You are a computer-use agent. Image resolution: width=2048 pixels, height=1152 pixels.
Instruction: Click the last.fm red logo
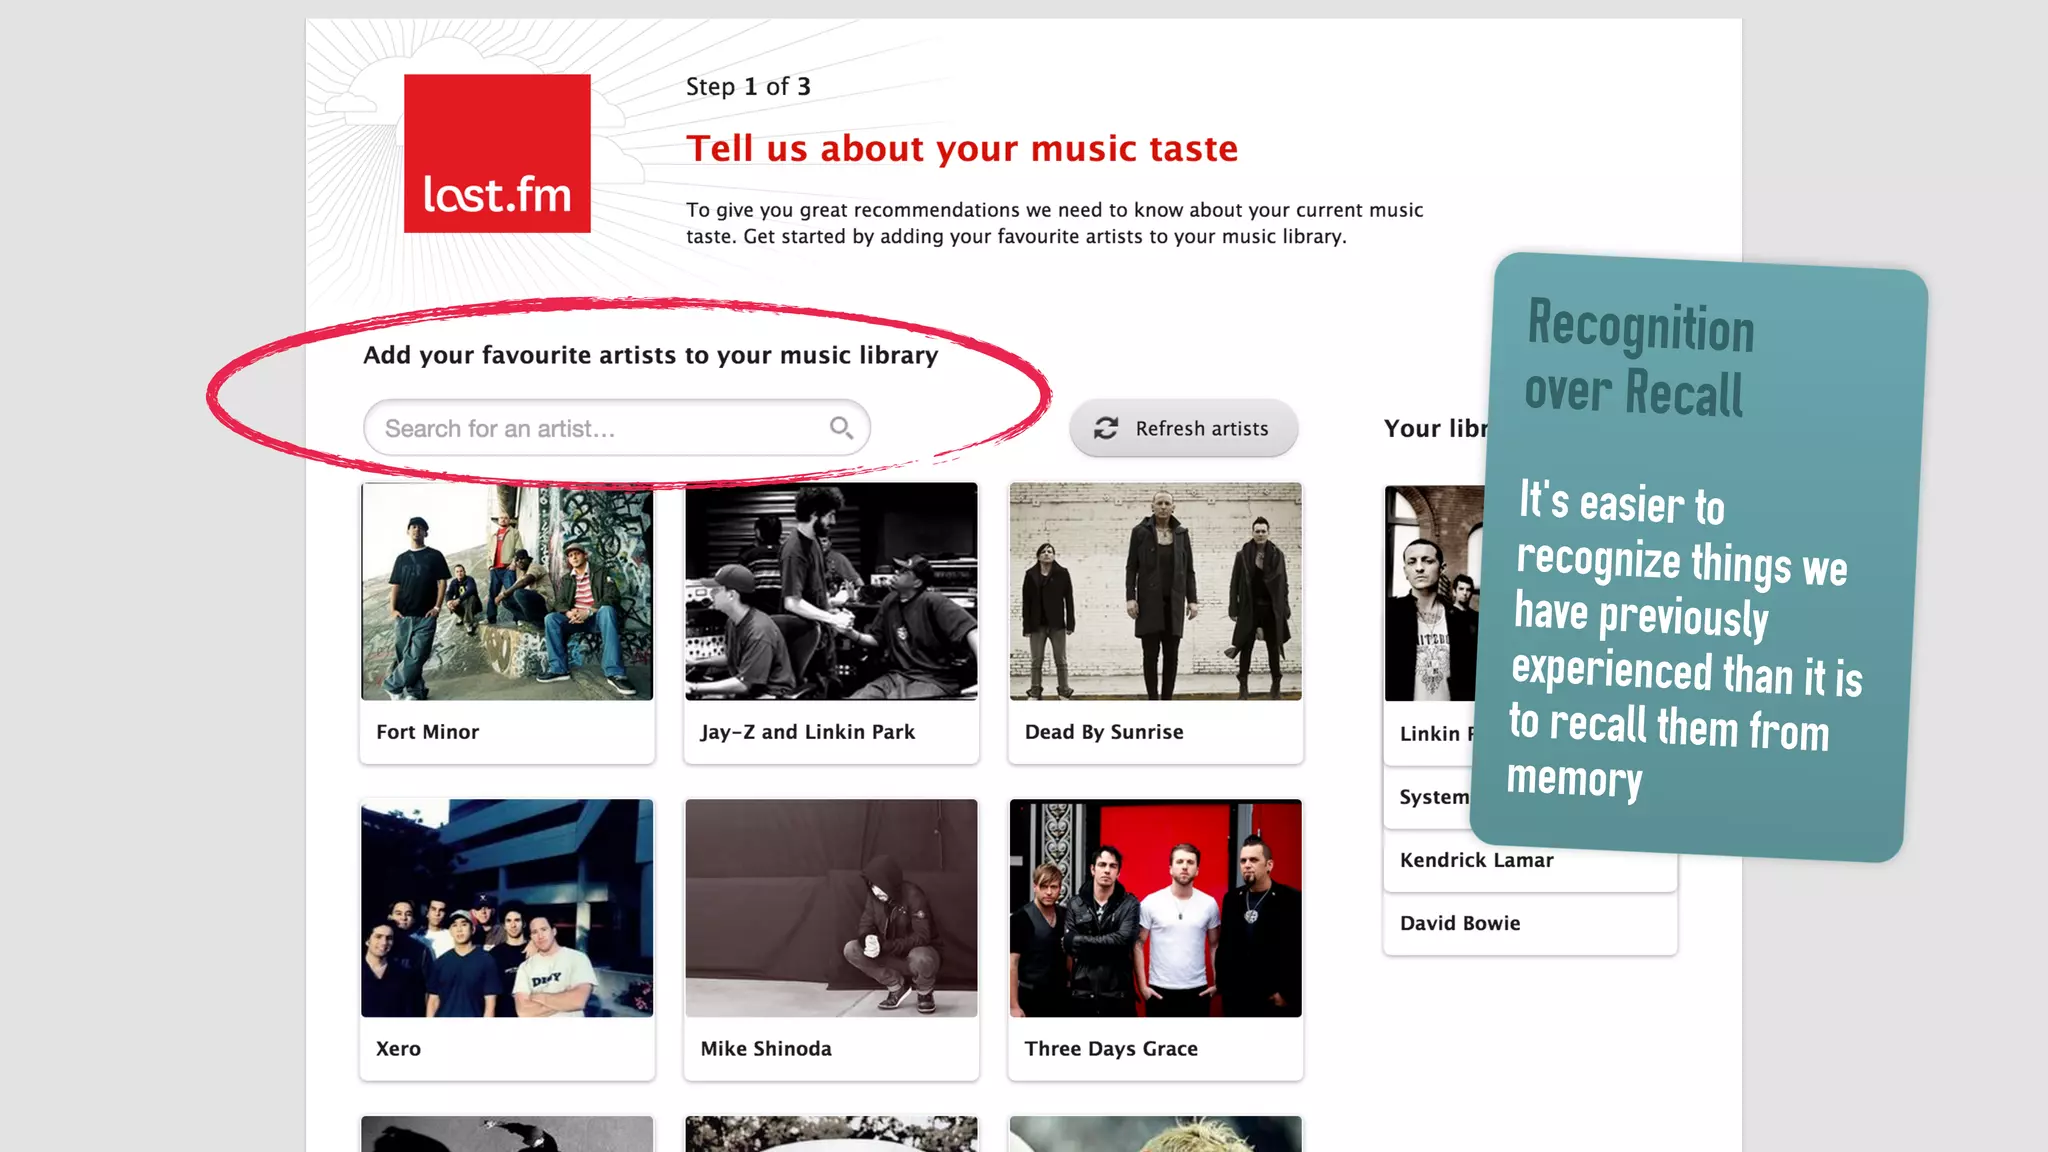click(x=497, y=153)
